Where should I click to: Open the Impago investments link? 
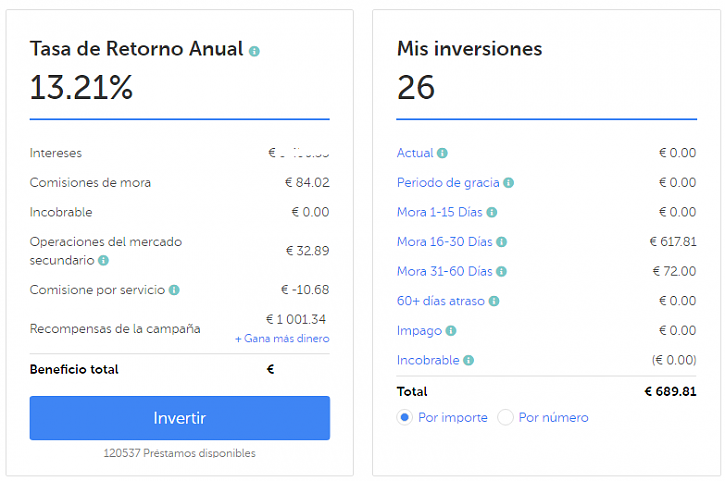pos(419,331)
